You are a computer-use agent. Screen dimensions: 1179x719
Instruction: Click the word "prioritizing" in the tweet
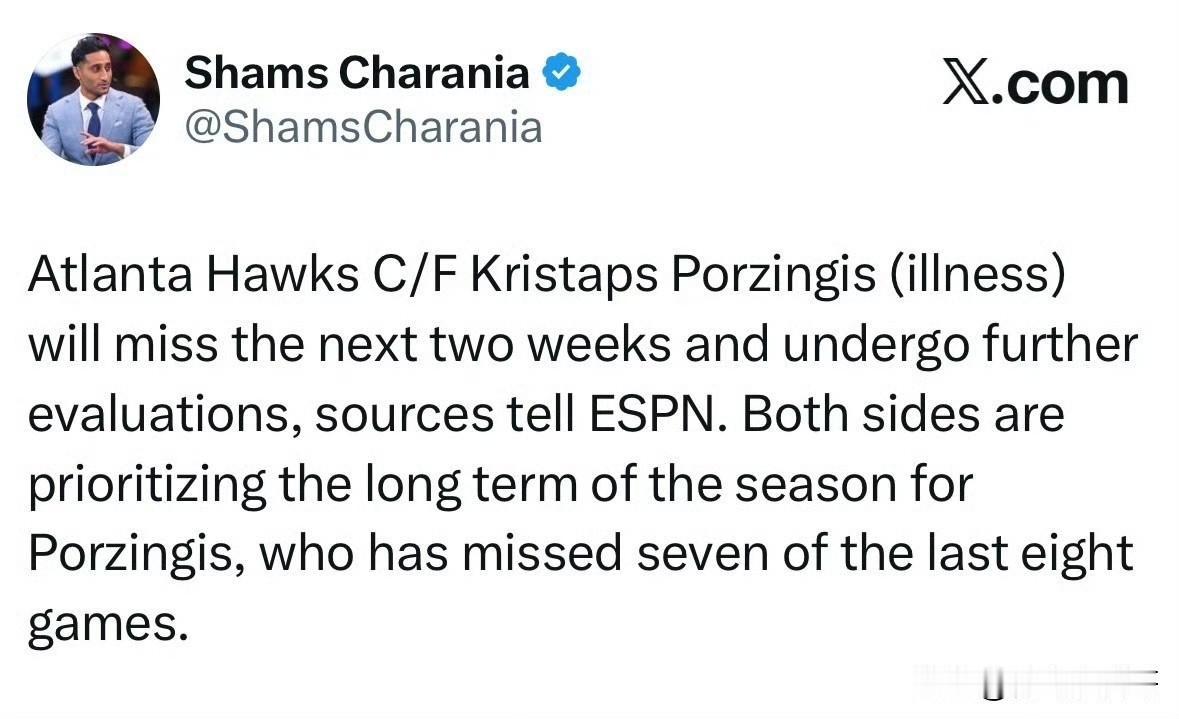(x=147, y=484)
